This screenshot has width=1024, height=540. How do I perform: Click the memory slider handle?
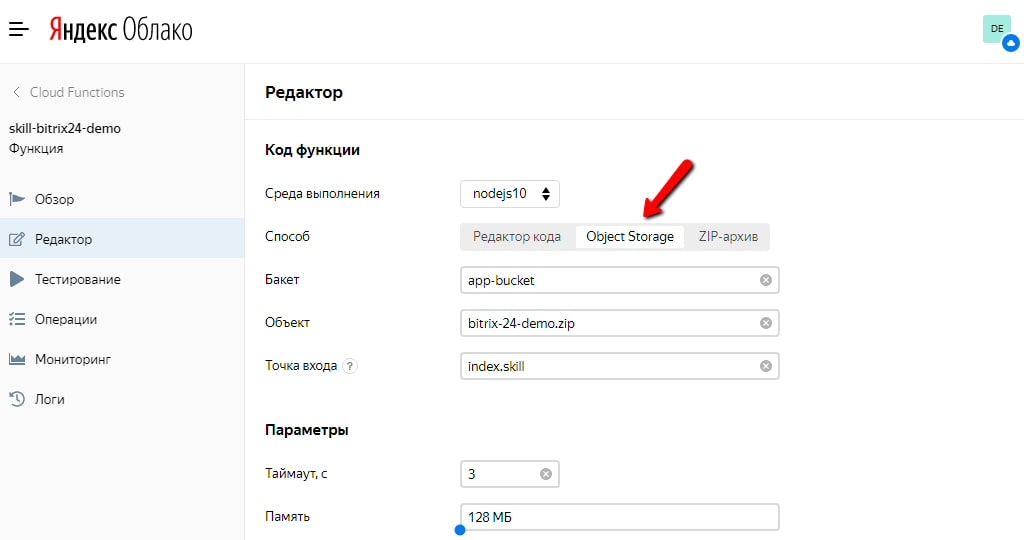tap(460, 530)
